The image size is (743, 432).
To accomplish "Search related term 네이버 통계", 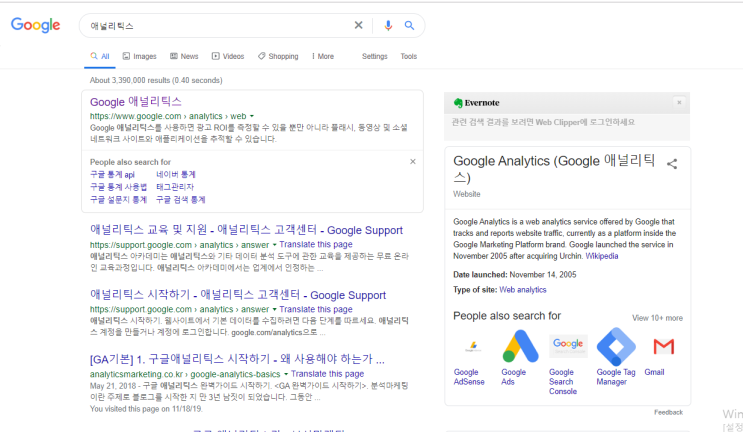I will [x=176, y=175].
